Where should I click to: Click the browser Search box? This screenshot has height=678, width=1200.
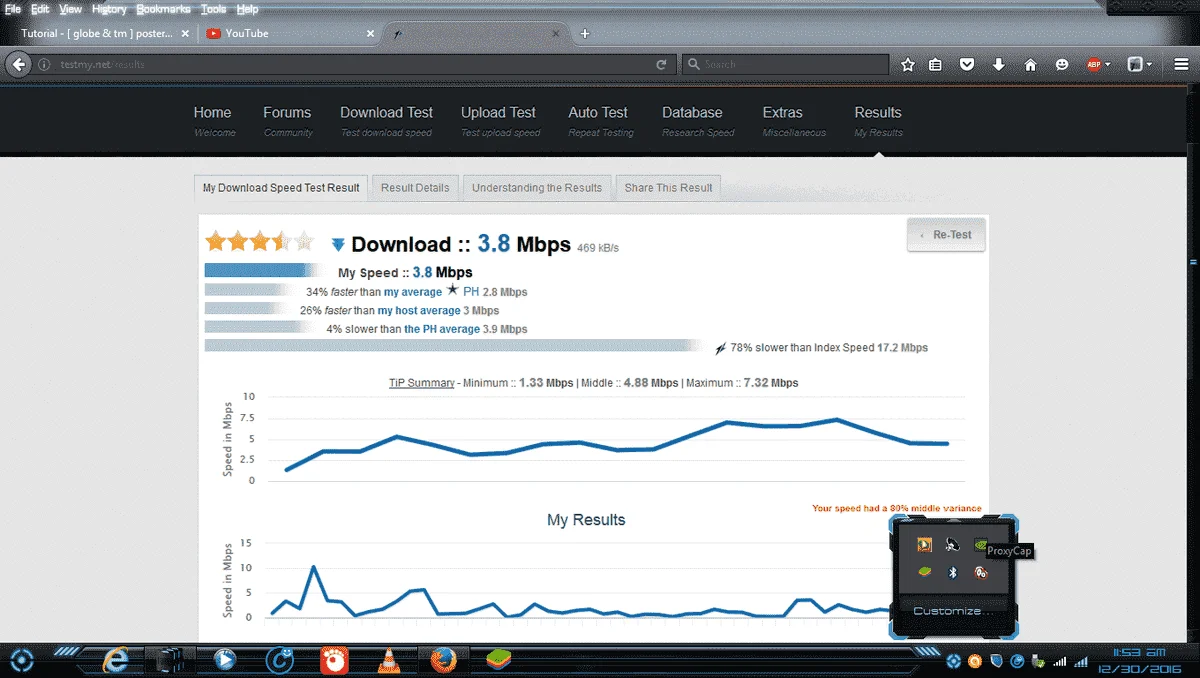785,64
